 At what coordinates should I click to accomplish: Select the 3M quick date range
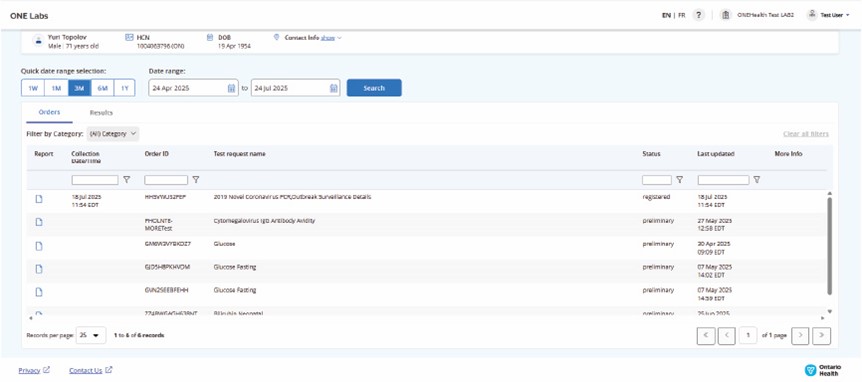click(79, 88)
